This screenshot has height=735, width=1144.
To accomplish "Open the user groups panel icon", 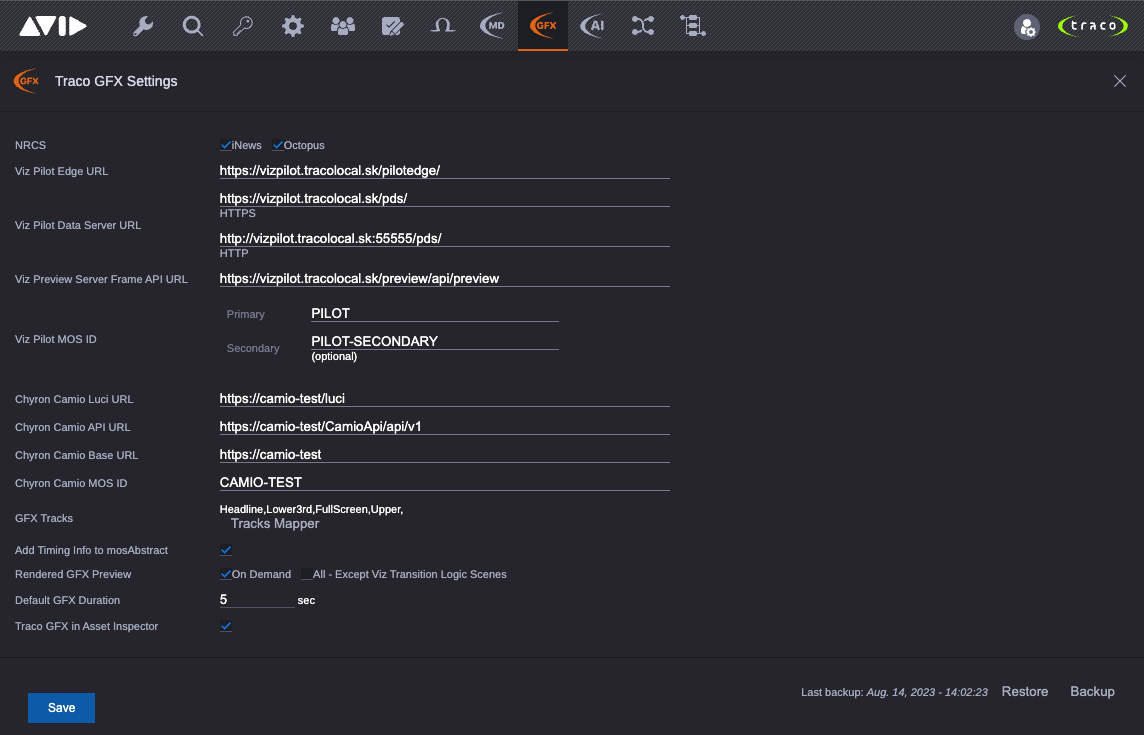I will point(342,26).
